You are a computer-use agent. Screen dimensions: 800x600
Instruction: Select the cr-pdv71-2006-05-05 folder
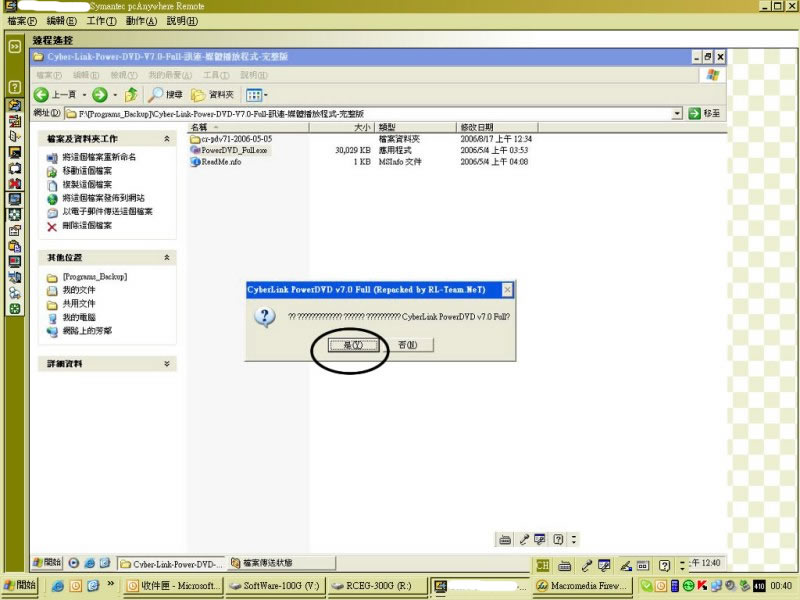(x=231, y=139)
